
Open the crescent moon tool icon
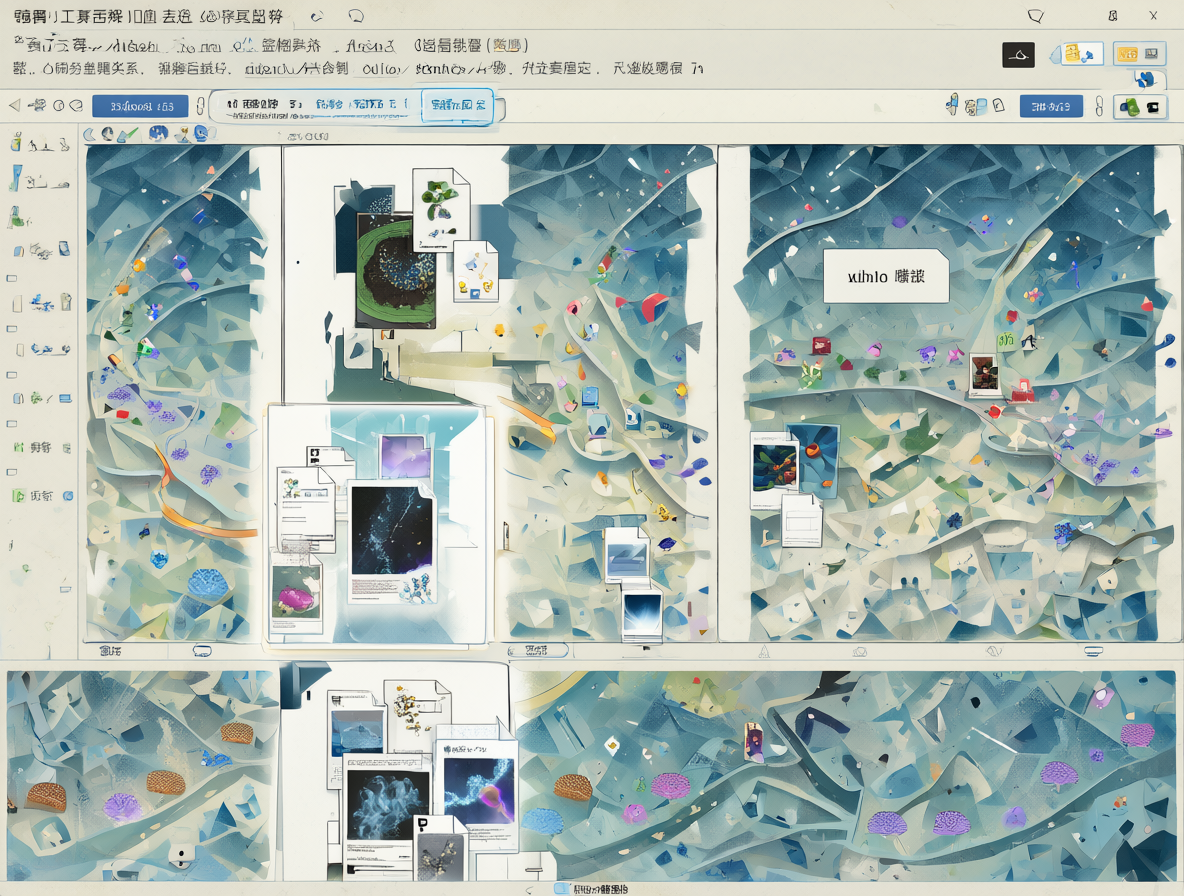click(90, 134)
